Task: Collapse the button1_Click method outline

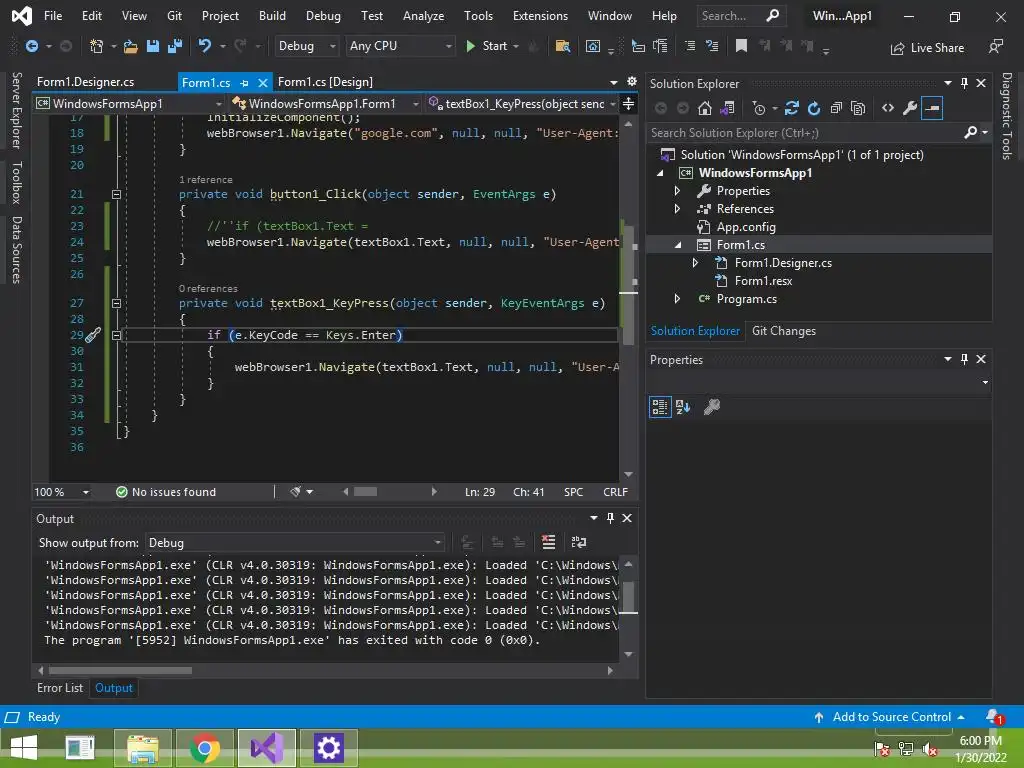Action: point(116,194)
